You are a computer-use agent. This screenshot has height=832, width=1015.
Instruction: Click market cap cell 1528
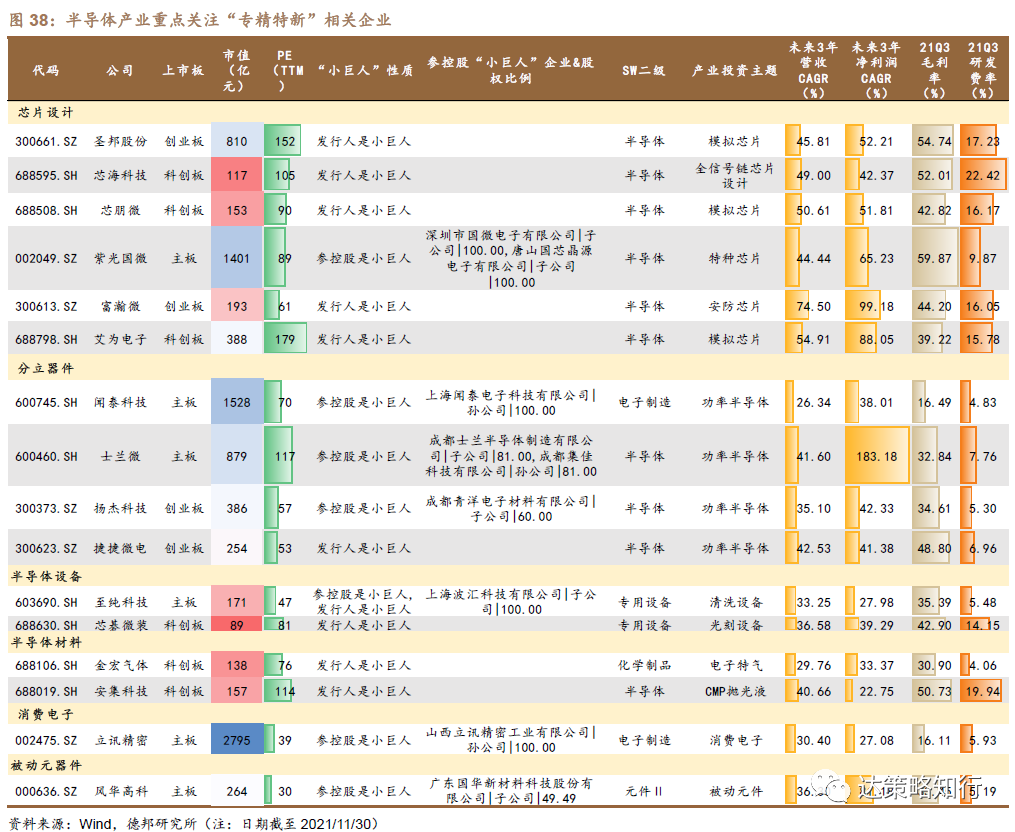pyautogui.click(x=237, y=402)
